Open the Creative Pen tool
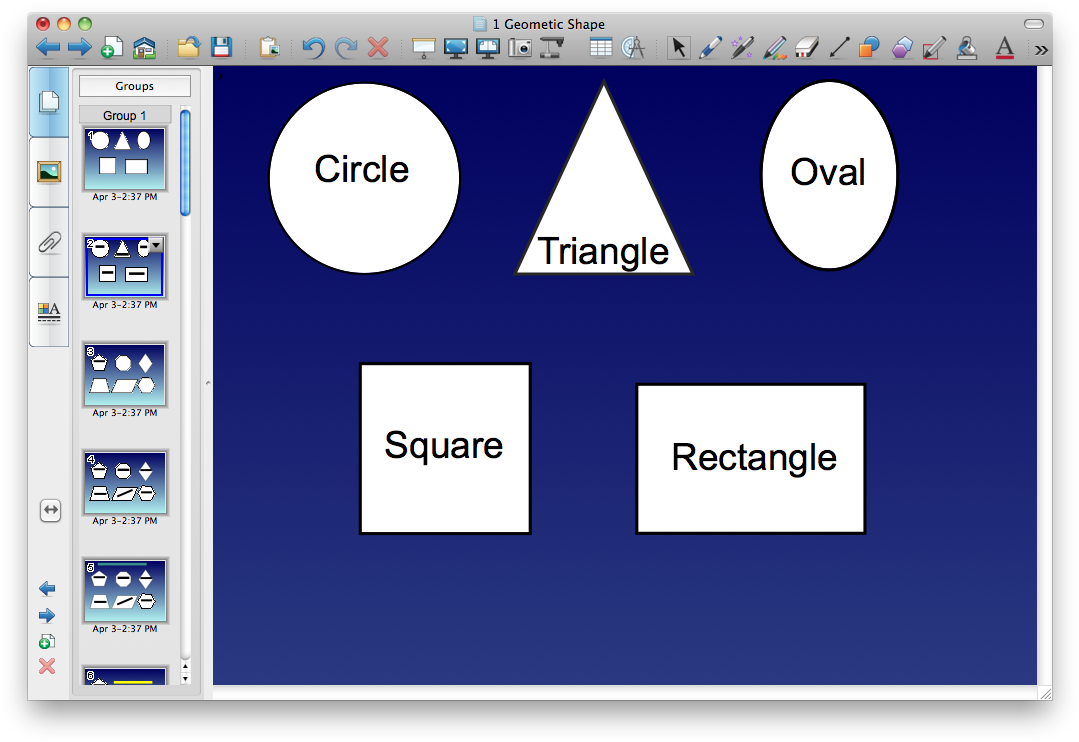The height and width of the screenshot is (742, 1079). pos(742,47)
